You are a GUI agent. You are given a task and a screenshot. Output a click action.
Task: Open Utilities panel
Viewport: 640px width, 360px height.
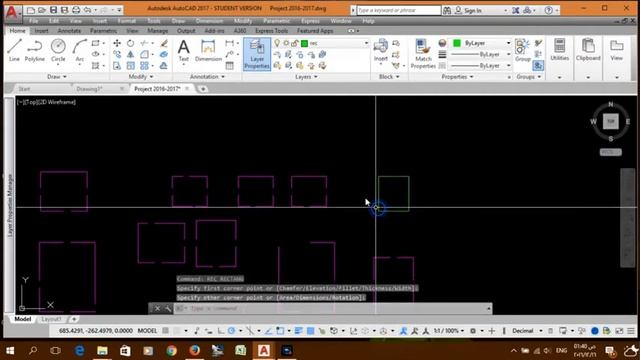559,51
